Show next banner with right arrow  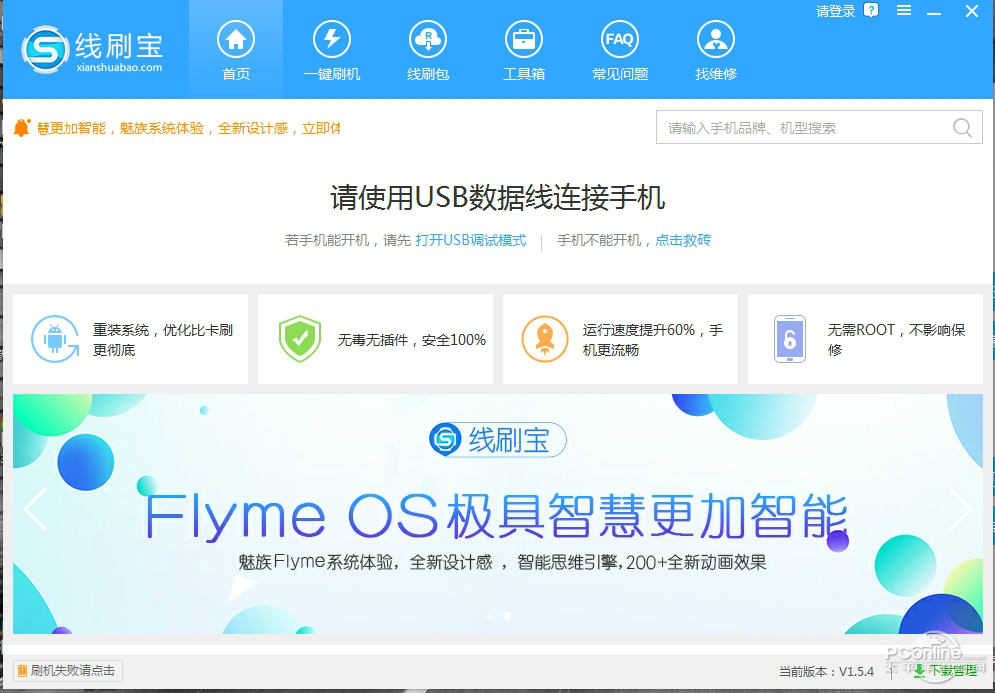(x=960, y=509)
